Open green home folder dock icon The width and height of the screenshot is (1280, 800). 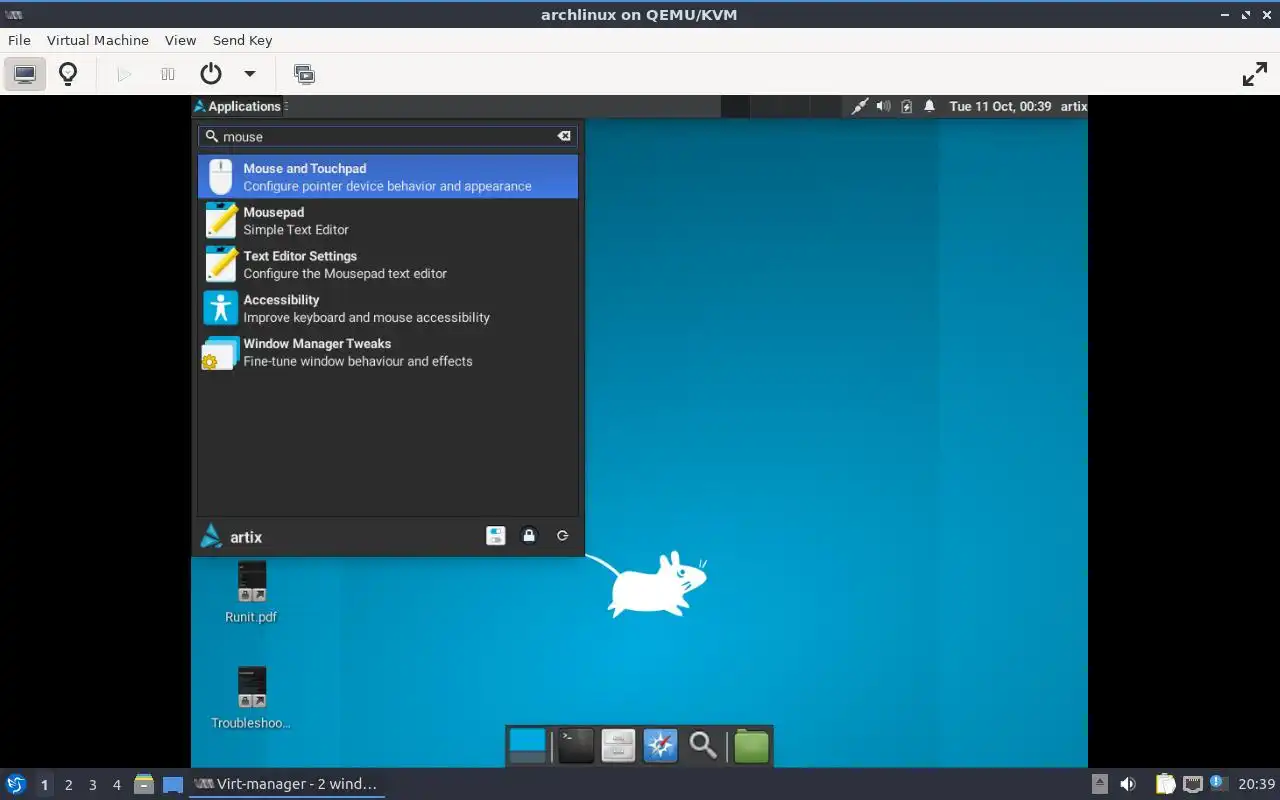(x=751, y=746)
